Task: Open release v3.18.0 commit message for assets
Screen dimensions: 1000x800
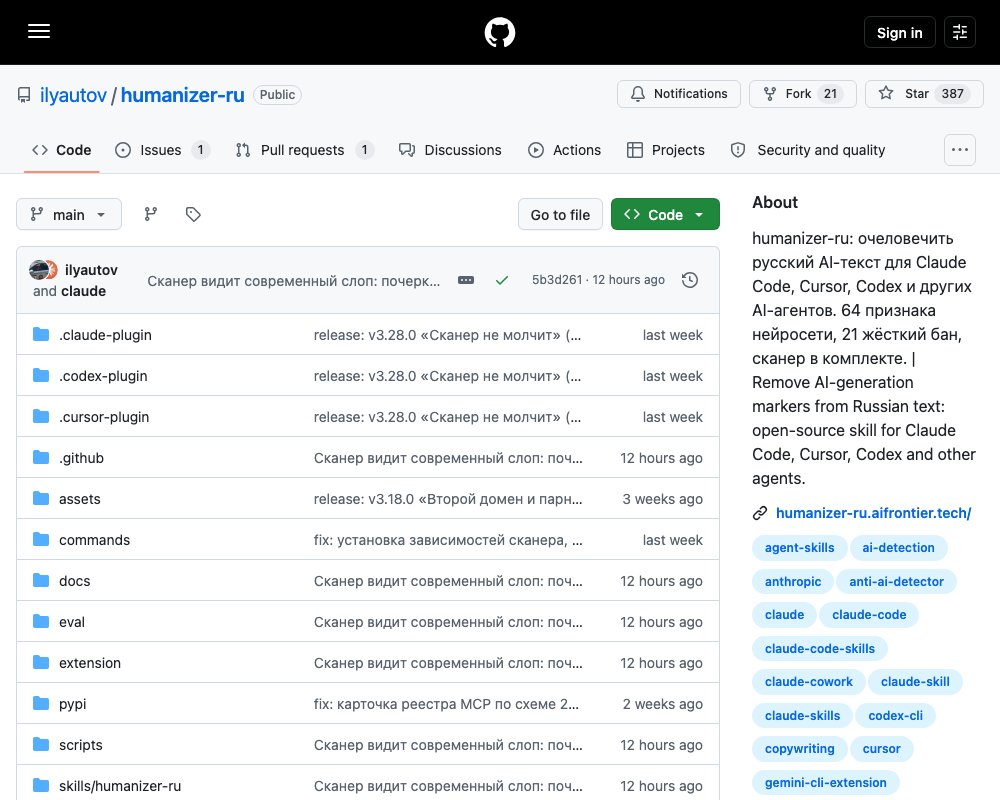Action: [448, 499]
